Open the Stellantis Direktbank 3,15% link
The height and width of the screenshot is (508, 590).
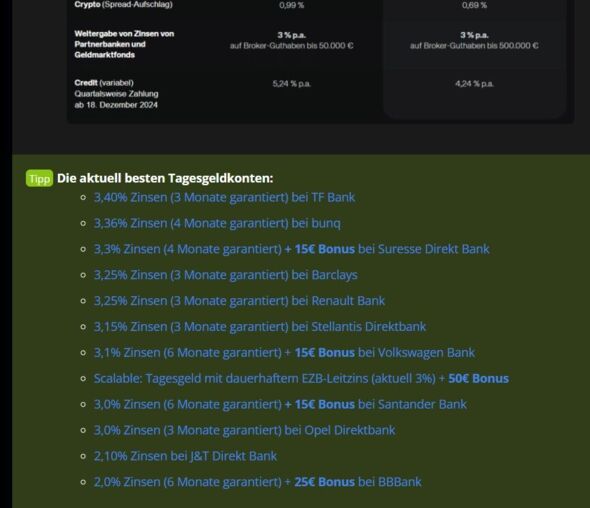[x=260, y=327]
